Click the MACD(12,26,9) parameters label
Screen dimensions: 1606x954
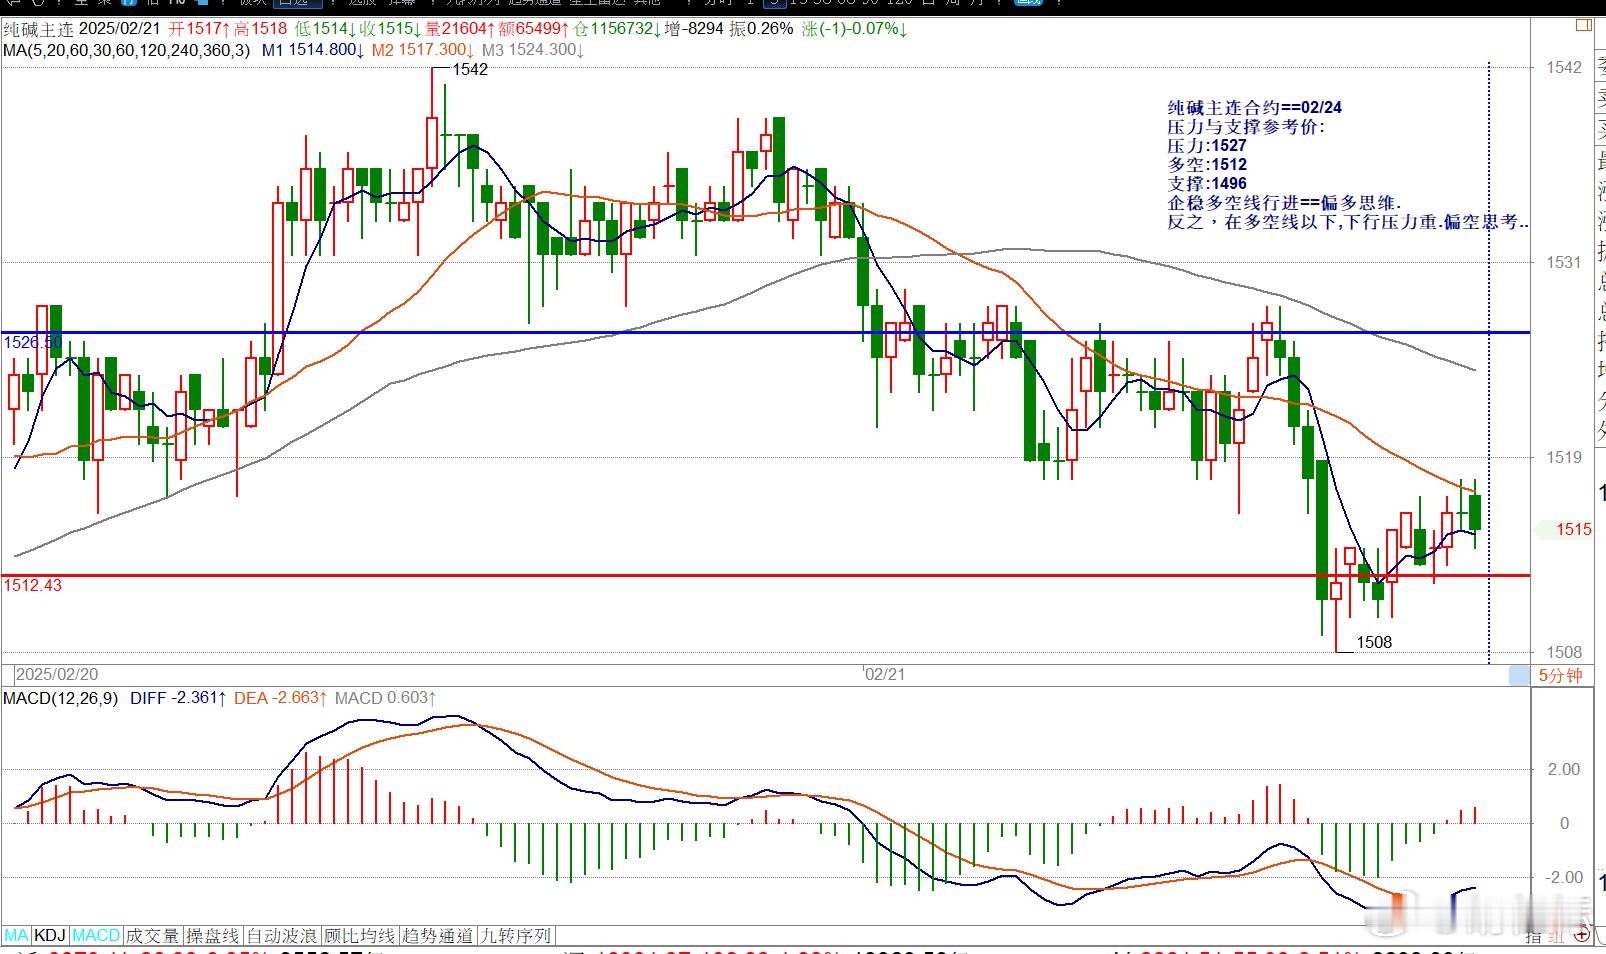point(61,698)
